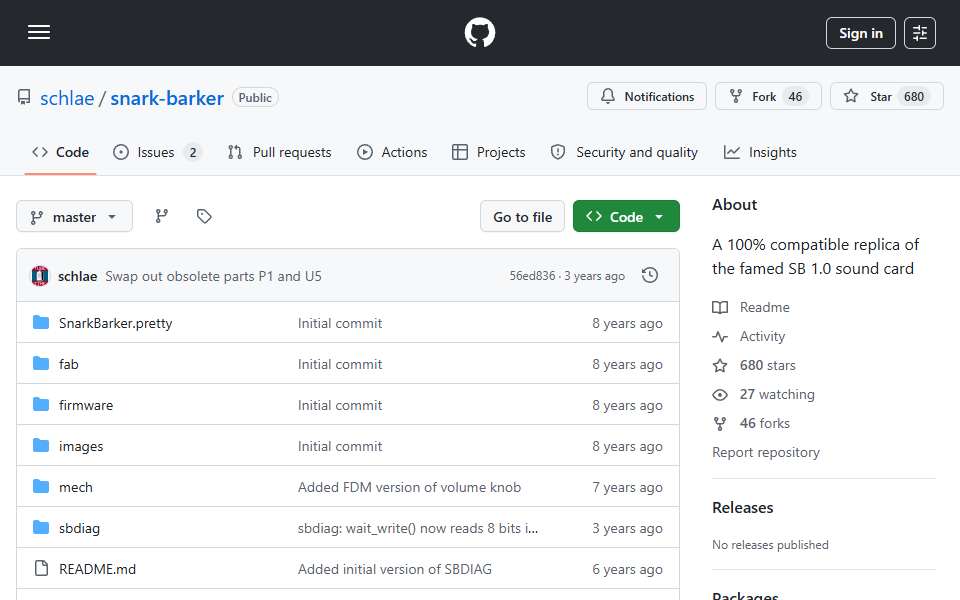Screen dimensions: 960x600
Task: Open the Releases heading link
Action: [742, 508]
